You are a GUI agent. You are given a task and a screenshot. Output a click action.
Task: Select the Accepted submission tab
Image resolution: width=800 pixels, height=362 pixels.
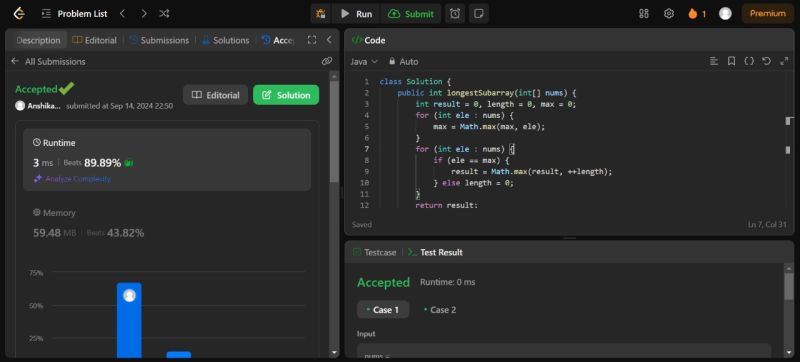click(x=278, y=40)
